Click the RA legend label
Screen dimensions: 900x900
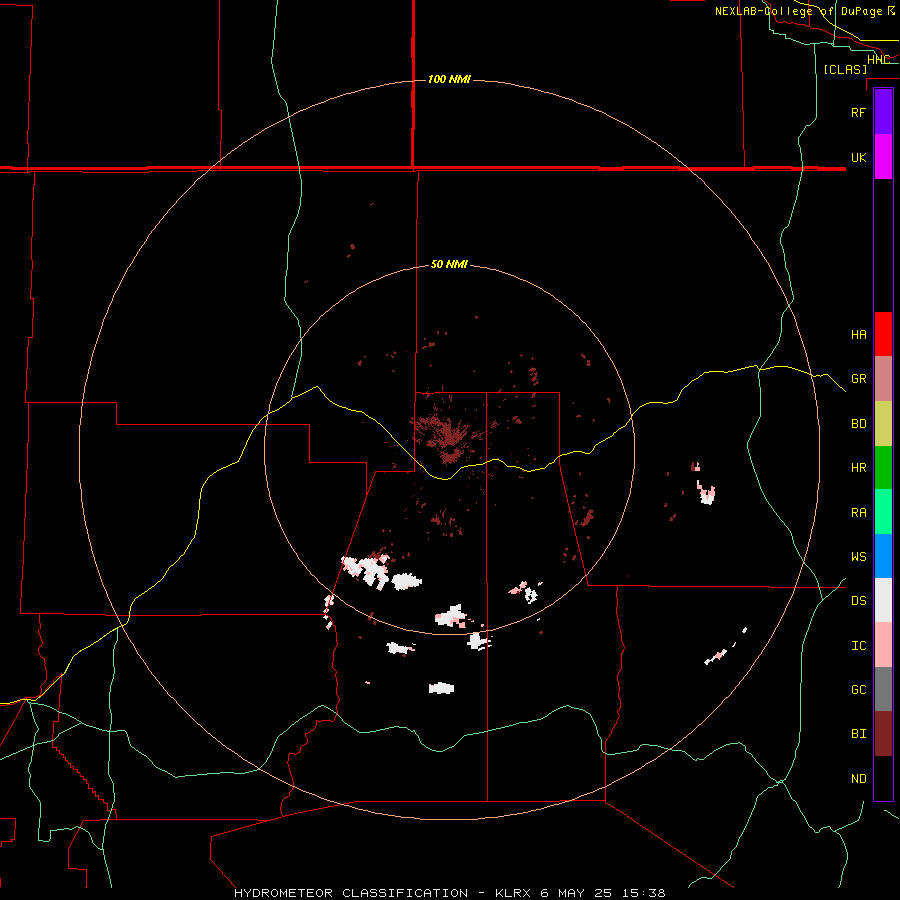point(858,513)
